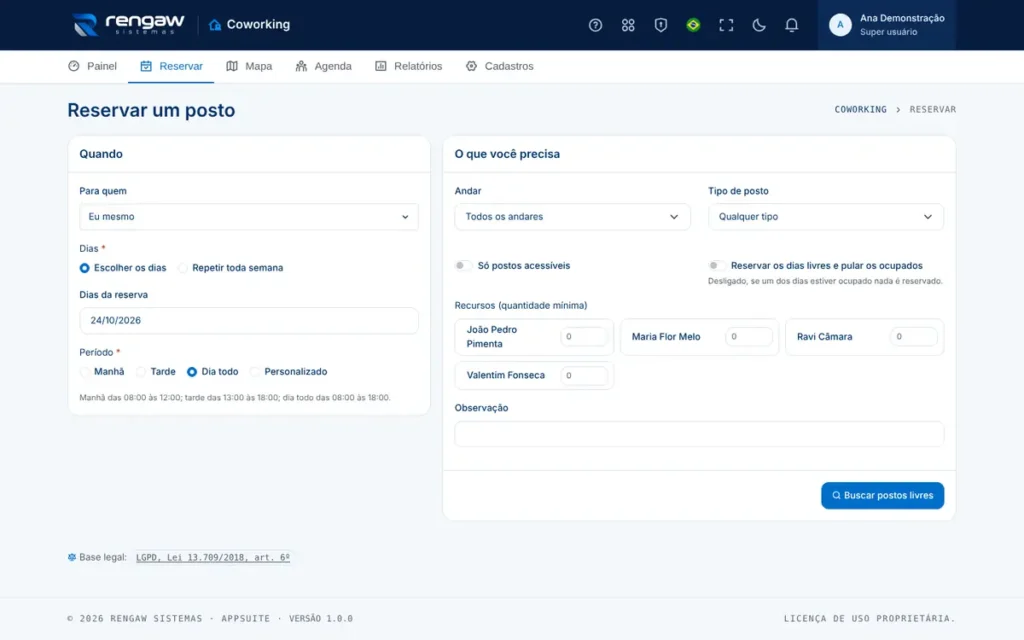1024x640 pixels.
Task: Toggle fullscreen mode icon
Action: click(726, 25)
